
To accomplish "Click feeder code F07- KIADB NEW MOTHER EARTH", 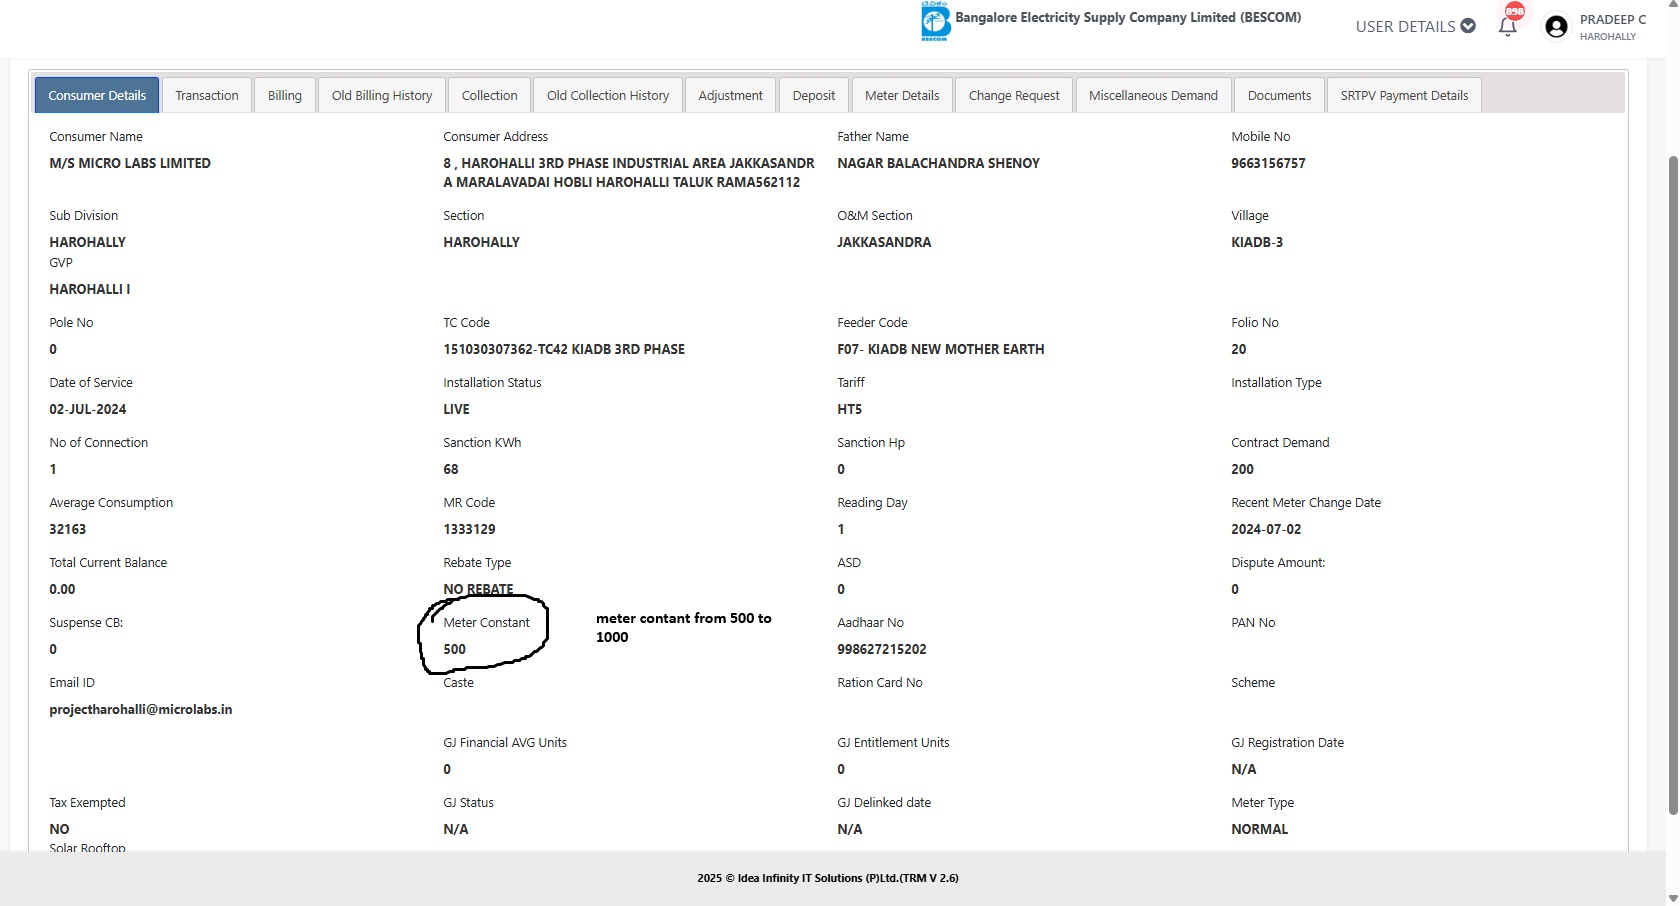I will (940, 349).
